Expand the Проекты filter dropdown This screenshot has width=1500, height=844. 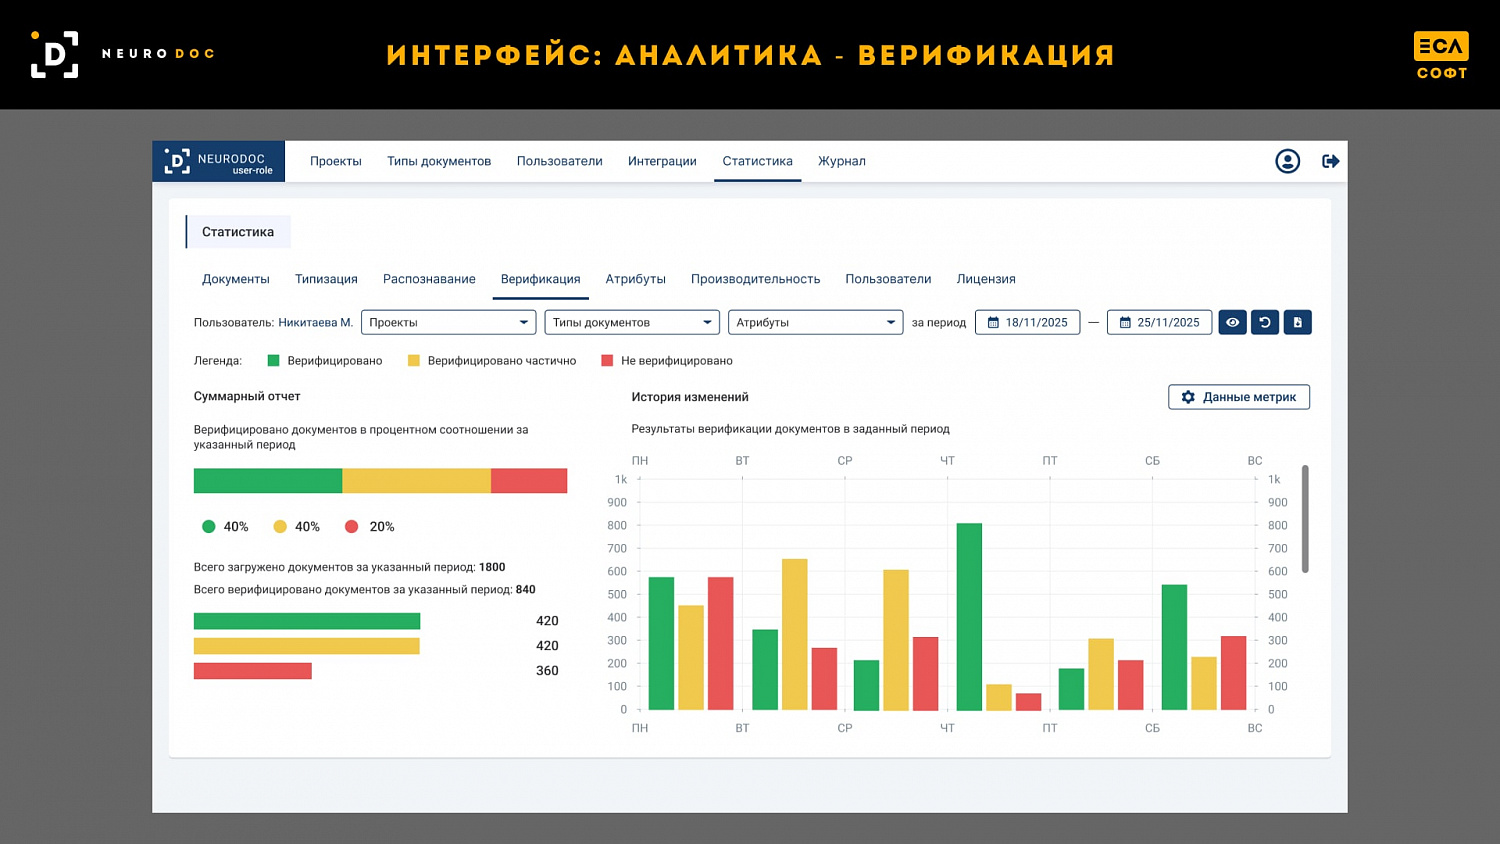click(448, 322)
